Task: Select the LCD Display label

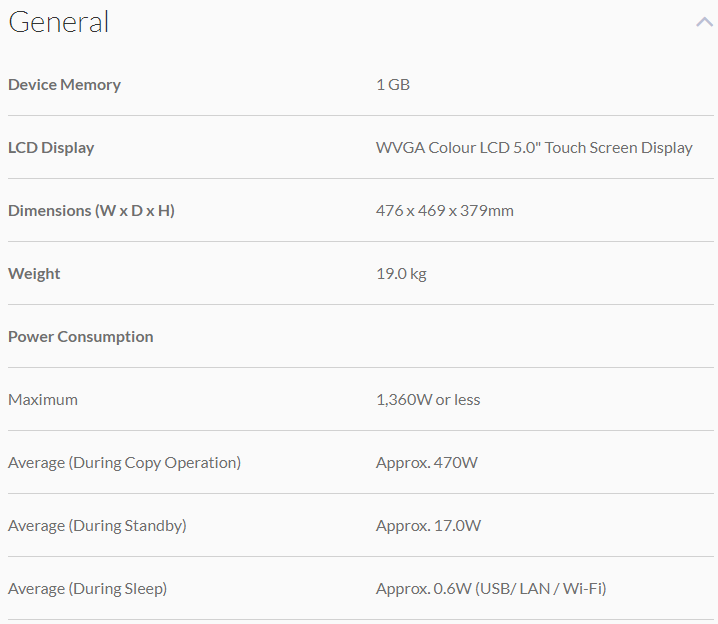Action: pyautogui.click(x=51, y=148)
